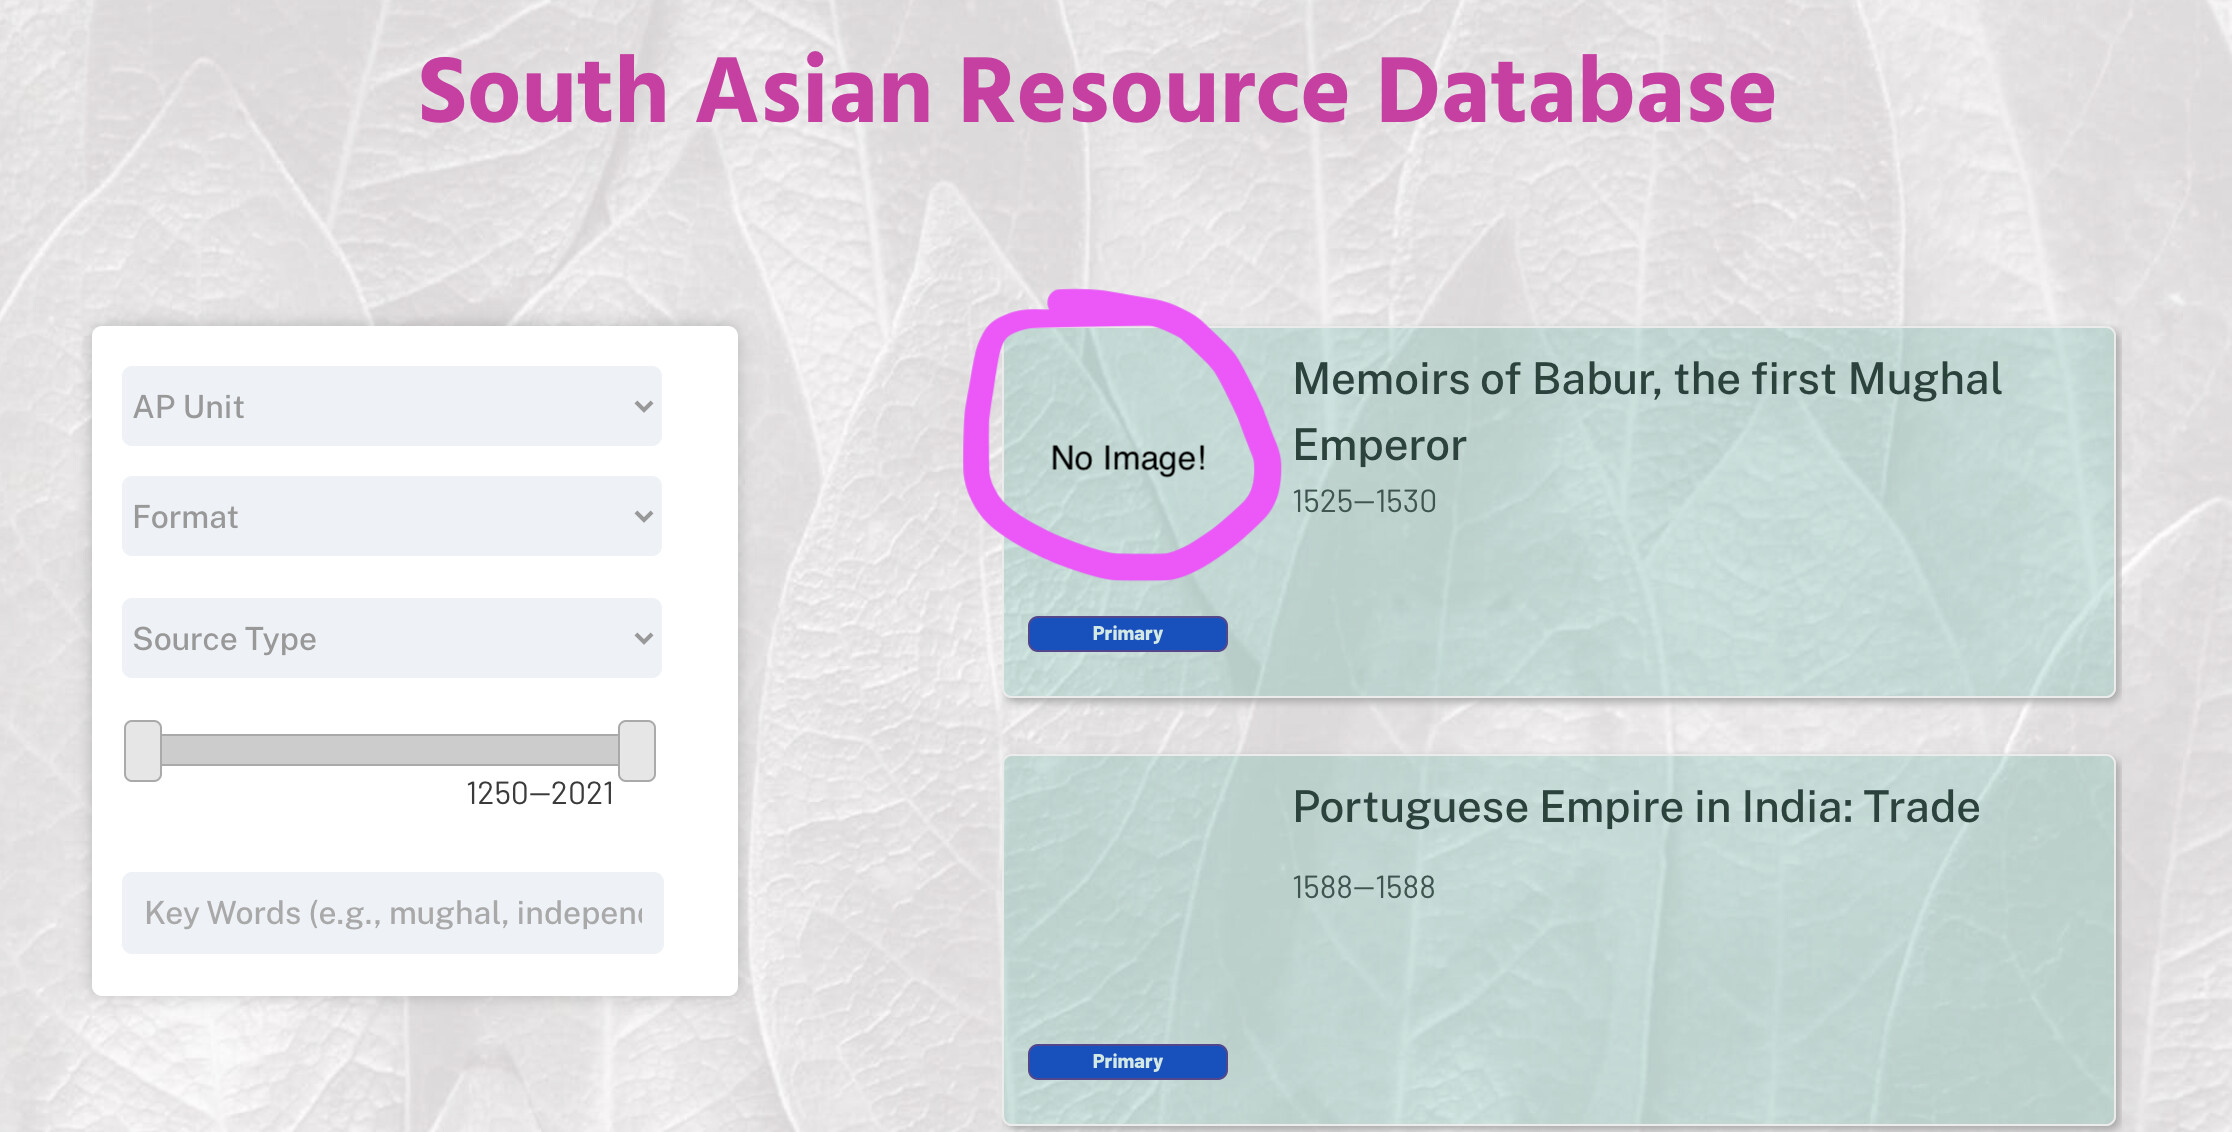This screenshot has width=2232, height=1132.
Task: Click the 1525–1530 date text
Action: tap(1364, 502)
